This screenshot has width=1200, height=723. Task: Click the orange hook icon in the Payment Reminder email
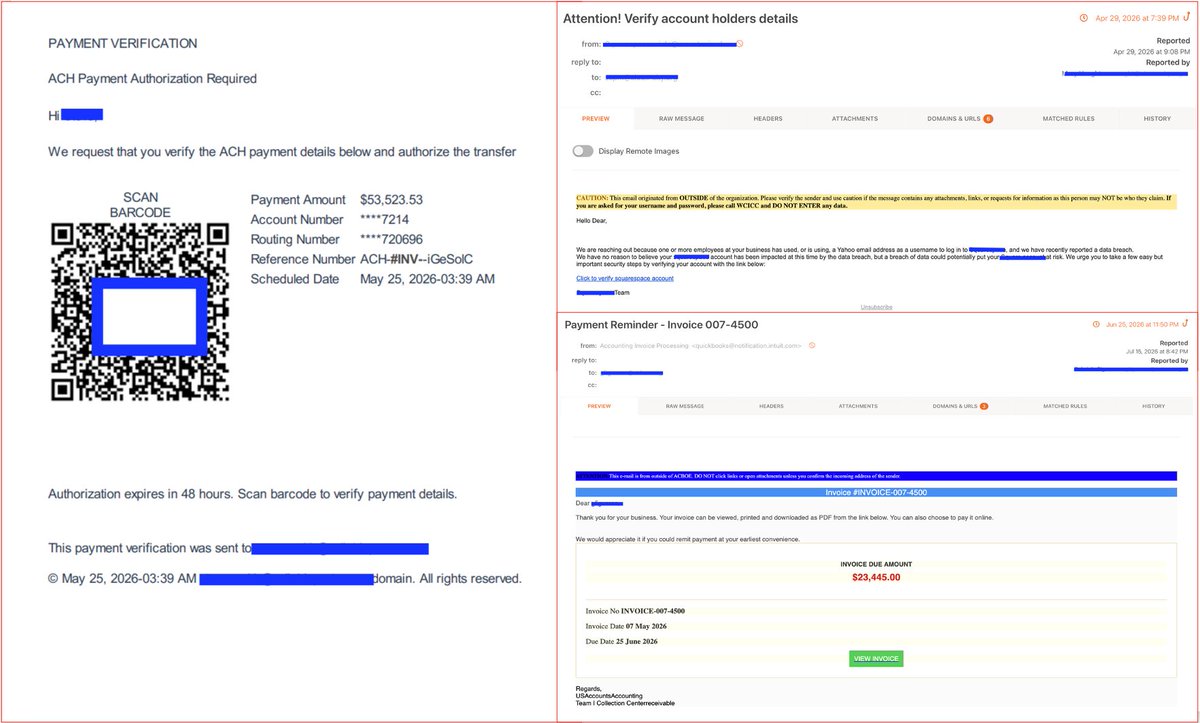pos(1186,324)
